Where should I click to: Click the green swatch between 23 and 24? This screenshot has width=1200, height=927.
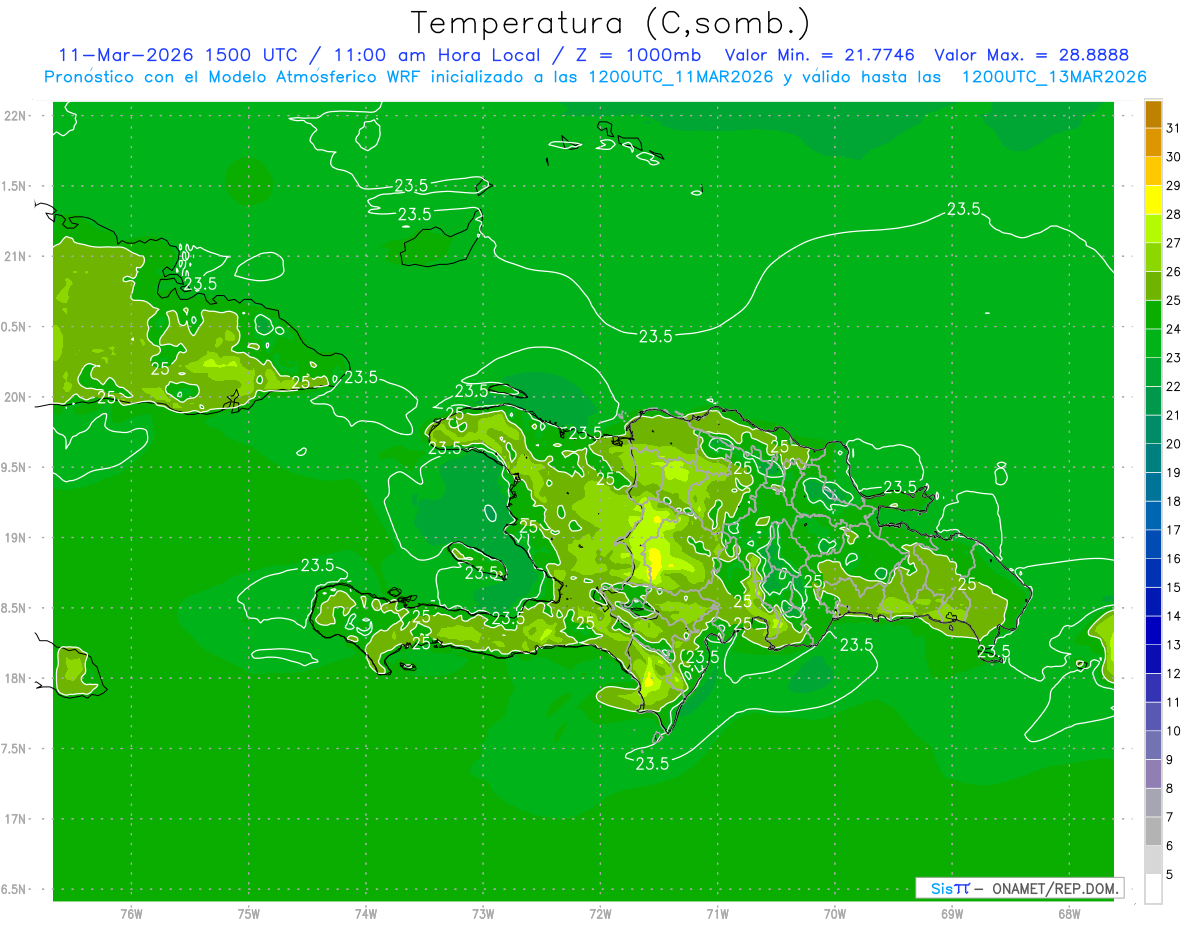[1153, 343]
